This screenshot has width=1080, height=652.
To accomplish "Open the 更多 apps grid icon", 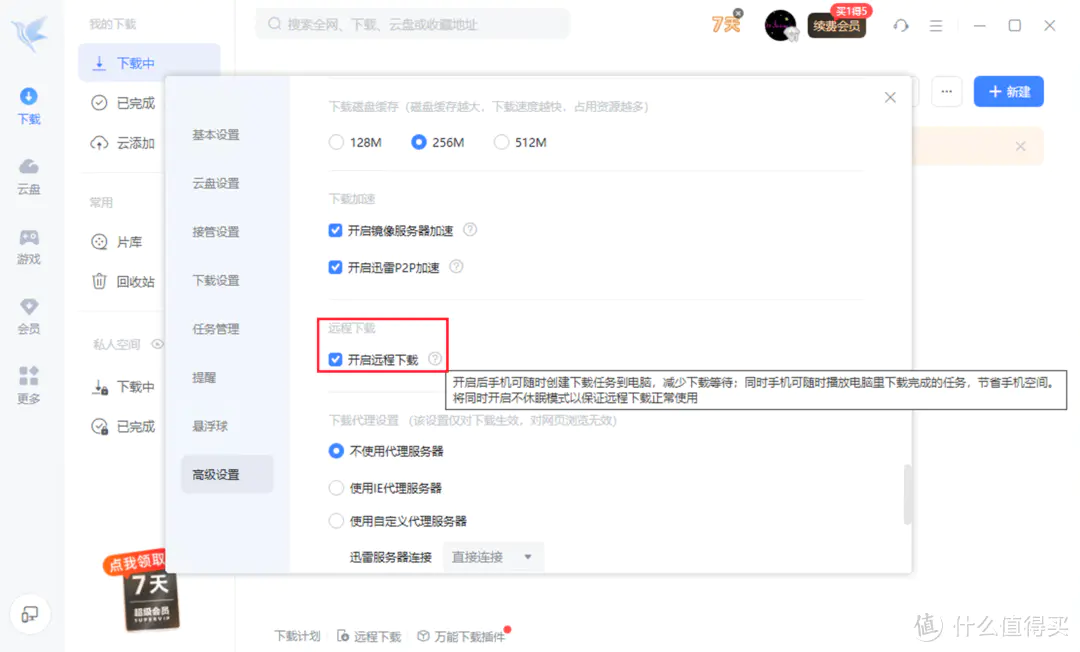I will pos(29,386).
